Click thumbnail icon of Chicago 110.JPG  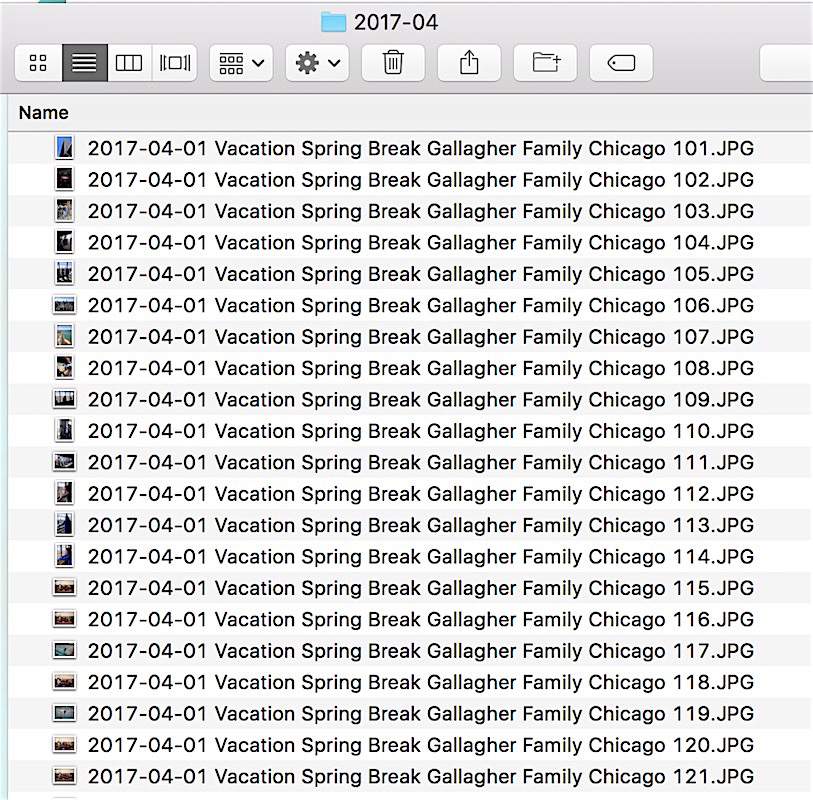click(x=64, y=430)
